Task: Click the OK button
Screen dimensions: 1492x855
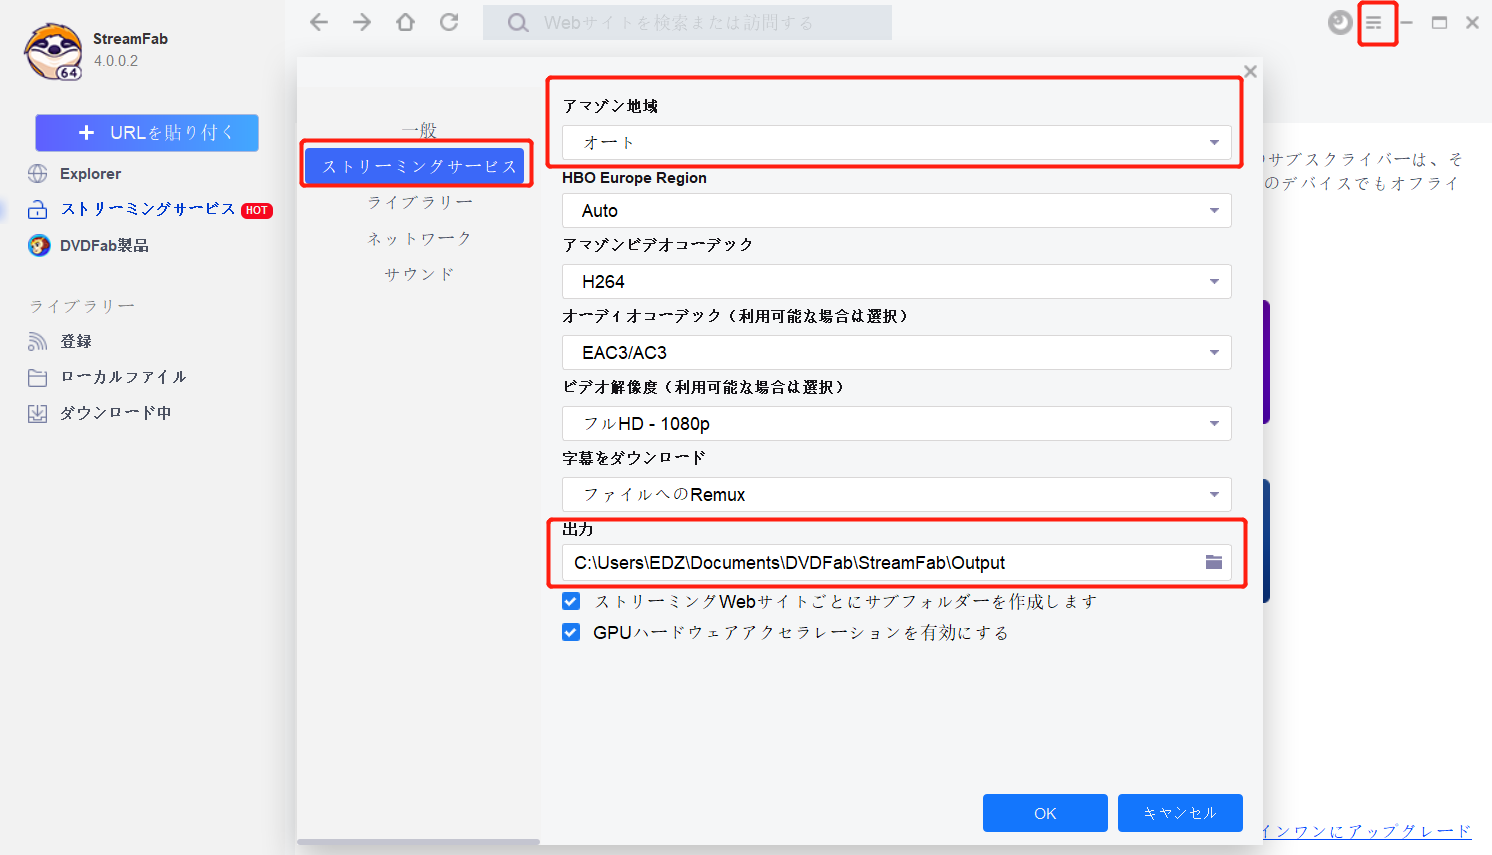Action: click(x=1045, y=813)
